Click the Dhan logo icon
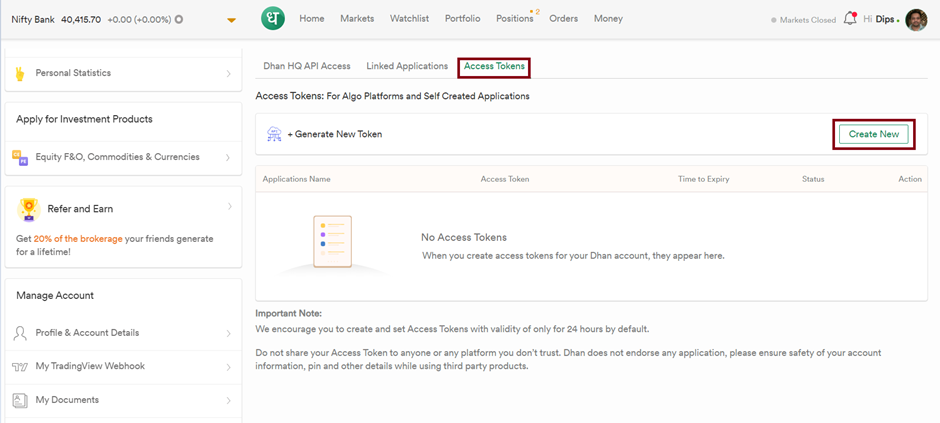Image resolution: width=940 pixels, height=423 pixels. point(273,19)
